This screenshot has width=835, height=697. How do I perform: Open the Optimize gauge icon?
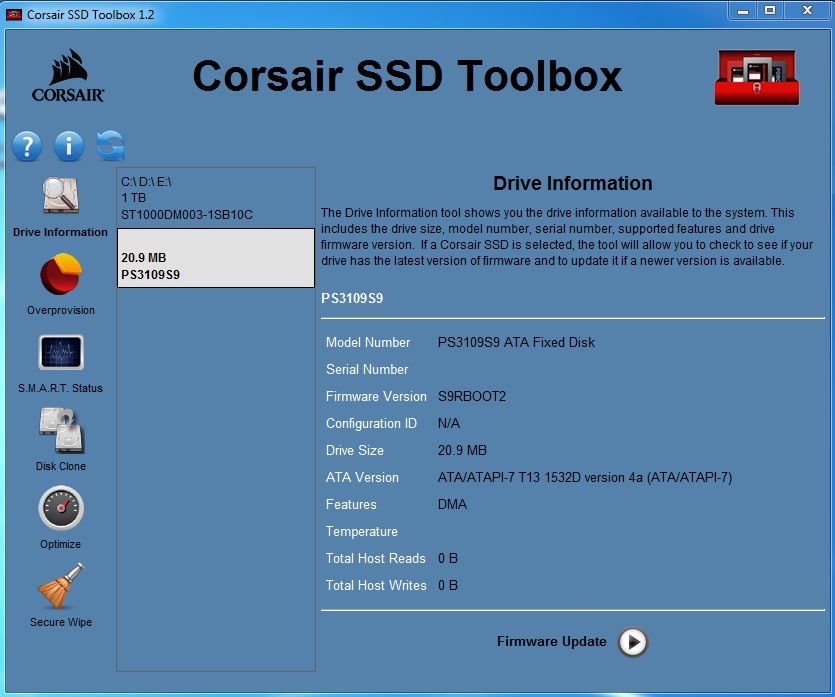point(61,508)
